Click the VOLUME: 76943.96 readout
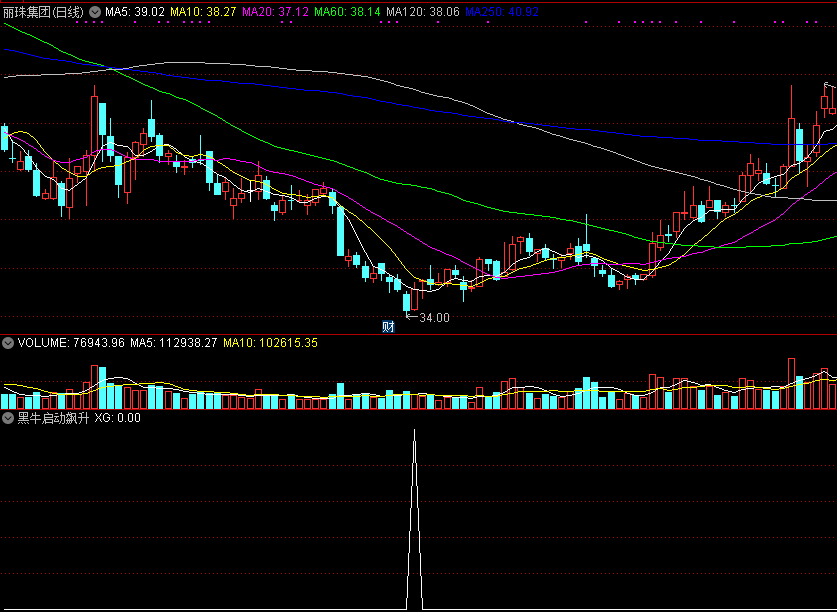The height and width of the screenshot is (612, 837). [71, 343]
